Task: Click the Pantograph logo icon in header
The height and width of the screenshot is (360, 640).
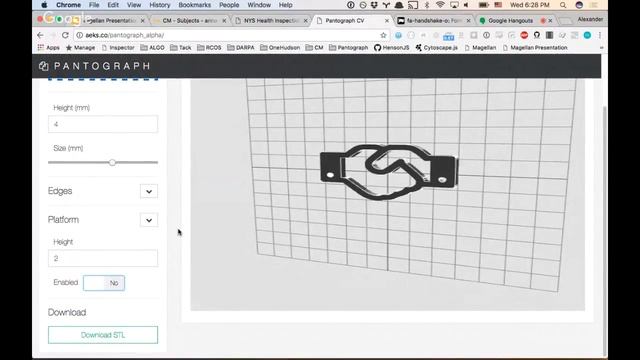Action: 44,66
